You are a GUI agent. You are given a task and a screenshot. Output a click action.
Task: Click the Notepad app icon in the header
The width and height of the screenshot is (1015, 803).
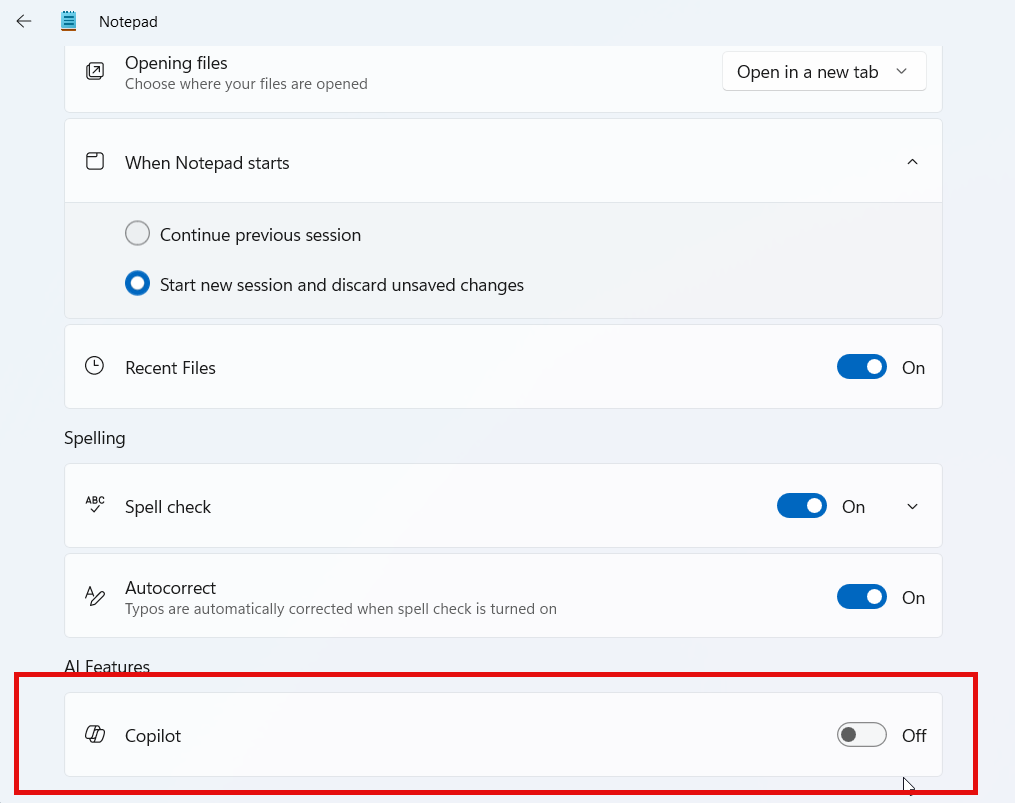point(67,20)
